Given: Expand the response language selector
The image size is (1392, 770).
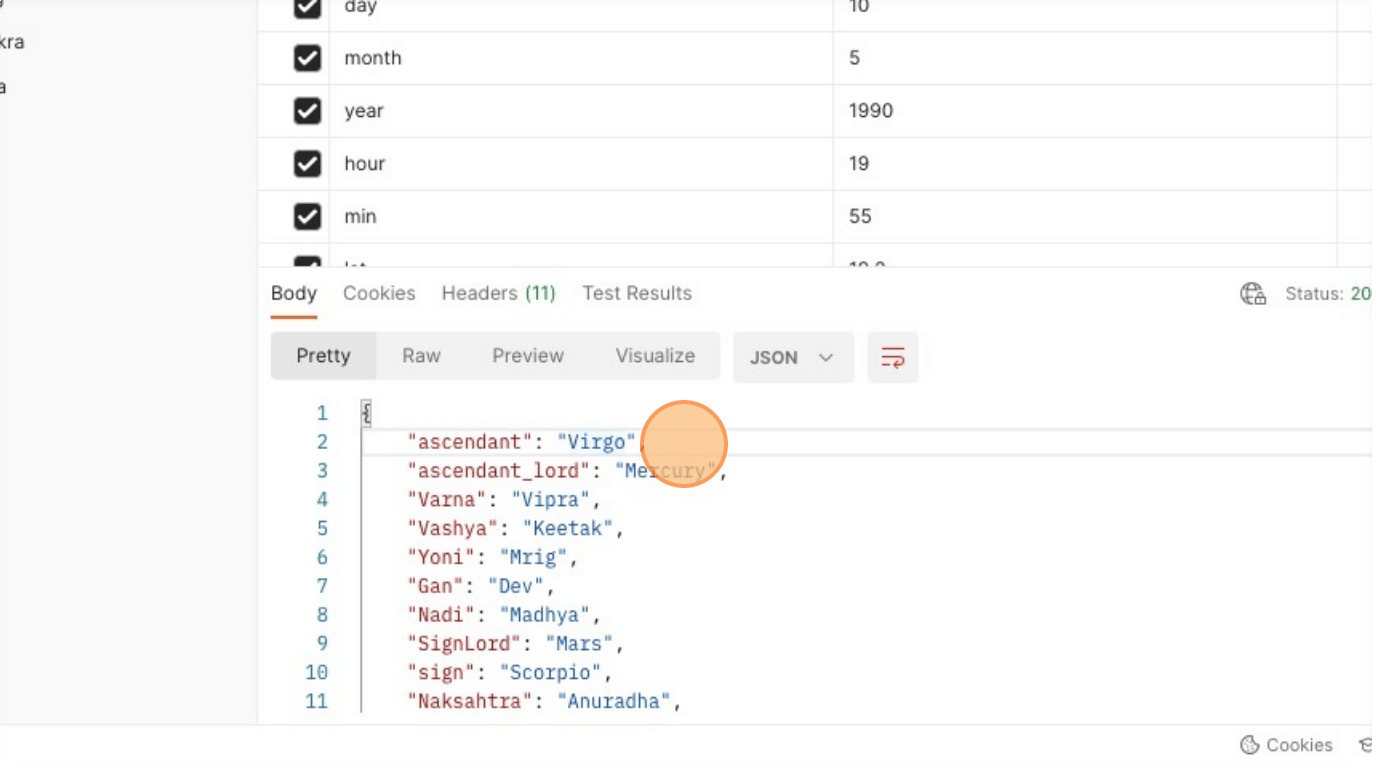Looking at the screenshot, I should coord(826,357).
